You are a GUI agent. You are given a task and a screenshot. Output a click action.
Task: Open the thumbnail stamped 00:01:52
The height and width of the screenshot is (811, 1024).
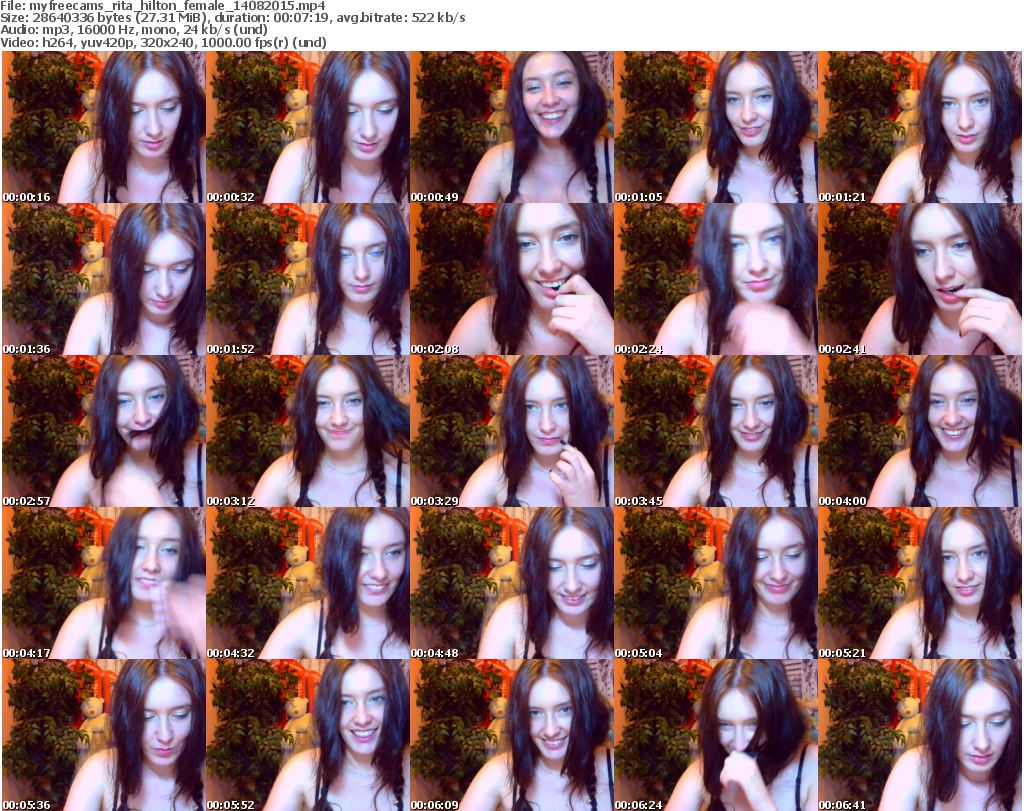[308, 279]
